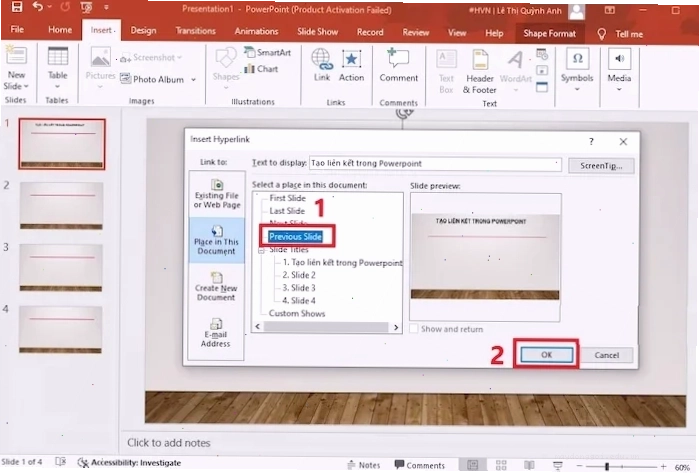Select 3. Slide 3 in the tree
This screenshot has height=473, width=699.
[x=299, y=288]
